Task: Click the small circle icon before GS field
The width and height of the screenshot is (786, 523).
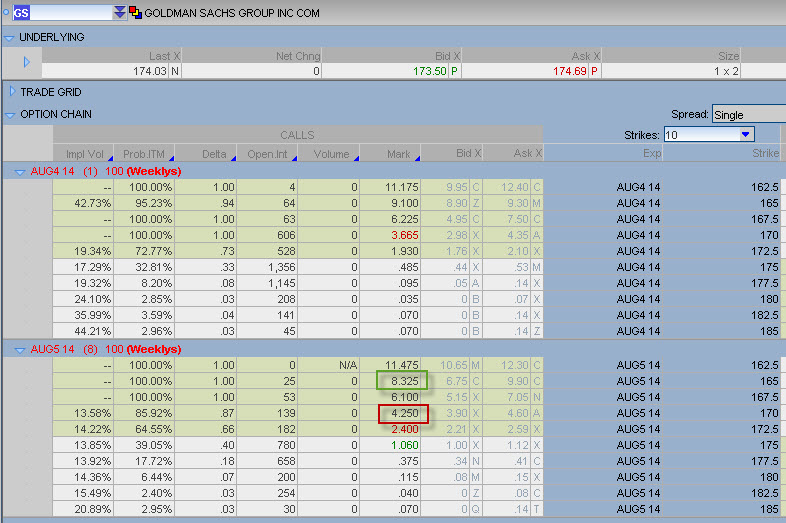Action: coord(6,13)
